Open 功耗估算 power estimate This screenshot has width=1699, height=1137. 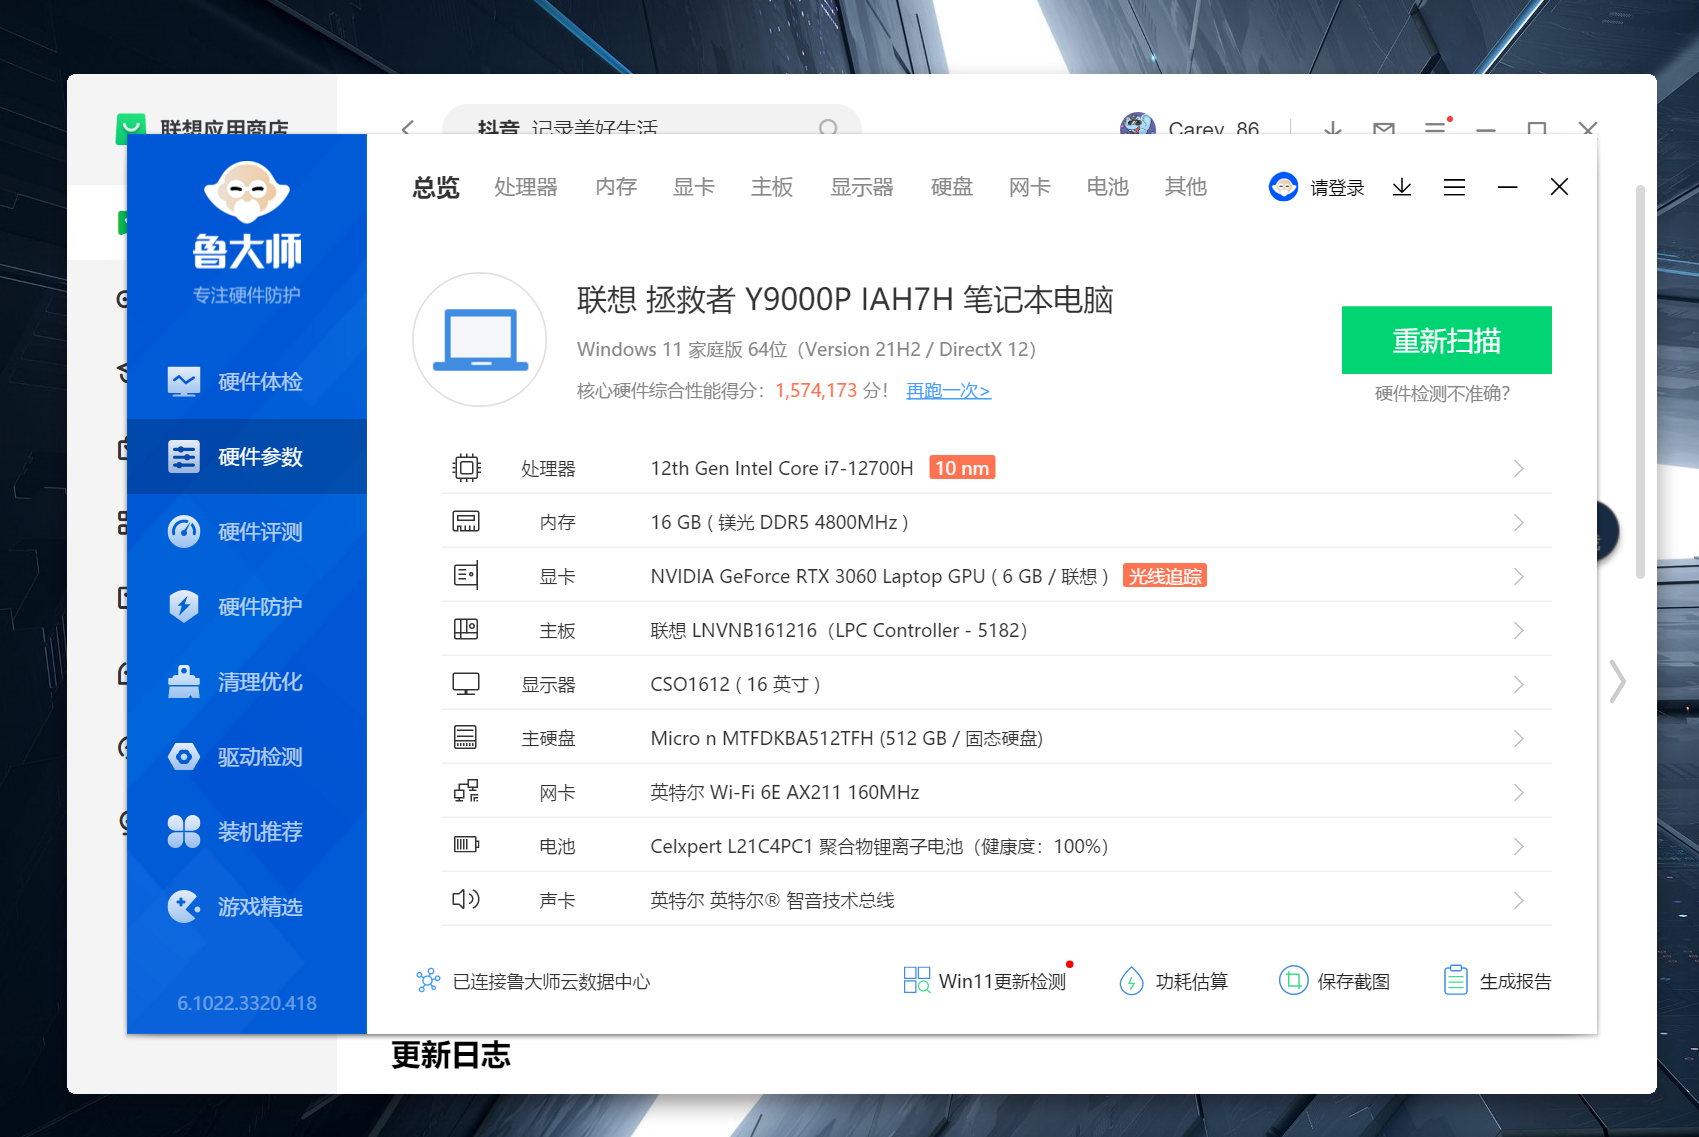coord(1173,981)
